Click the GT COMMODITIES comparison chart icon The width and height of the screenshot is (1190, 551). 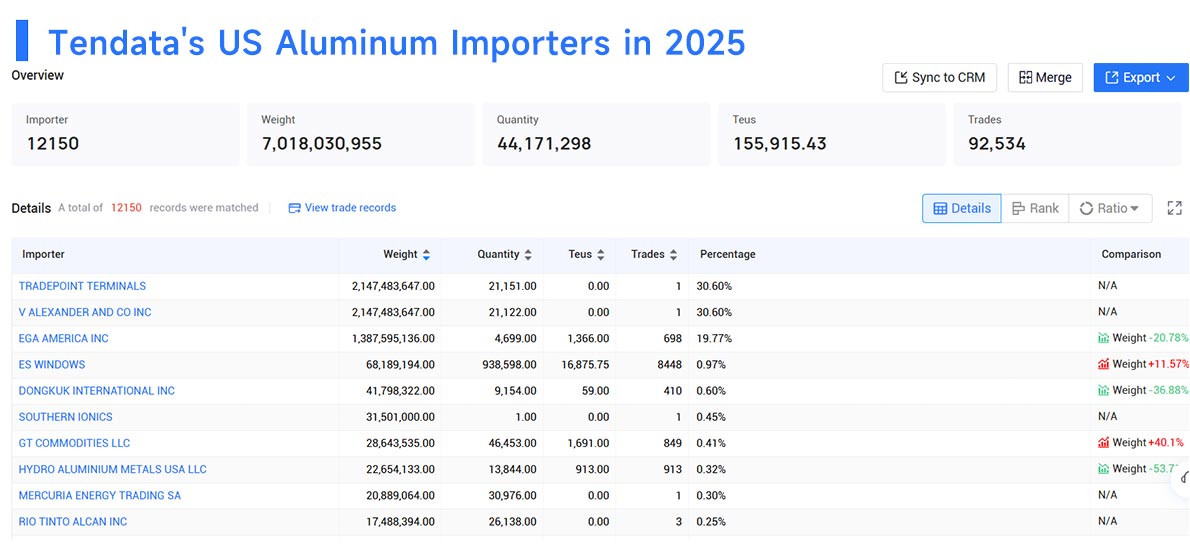[x=1103, y=442]
